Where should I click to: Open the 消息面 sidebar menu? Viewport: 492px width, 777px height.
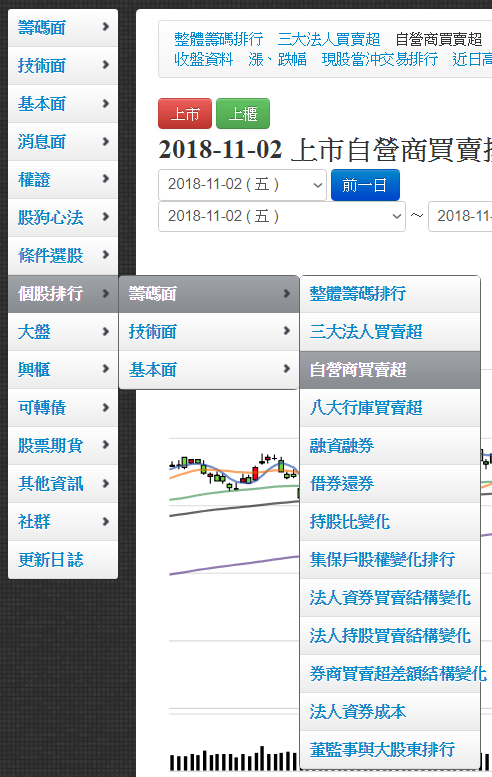(x=63, y=142)
